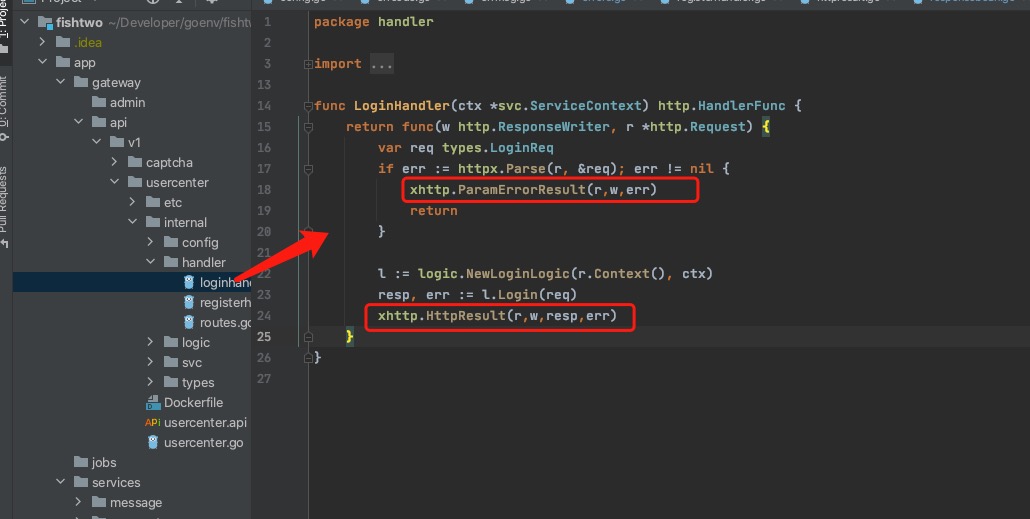Collapse the internal folder chevron
The image size is (1030, 519).
(x=133, y=222)
